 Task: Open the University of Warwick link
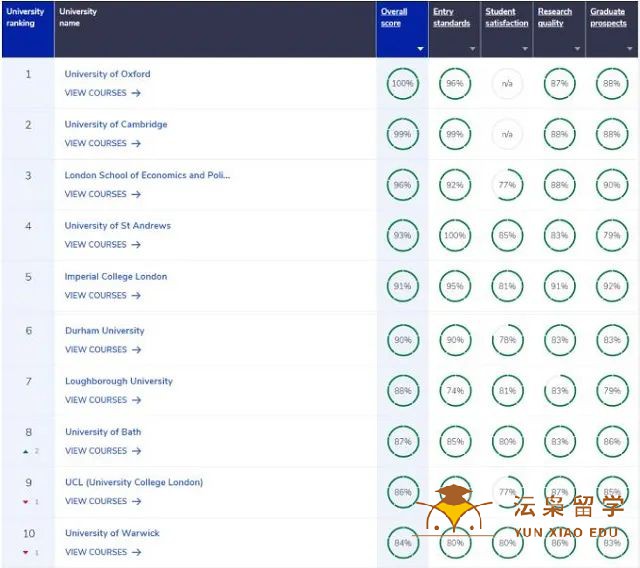[x=112, y=533]
